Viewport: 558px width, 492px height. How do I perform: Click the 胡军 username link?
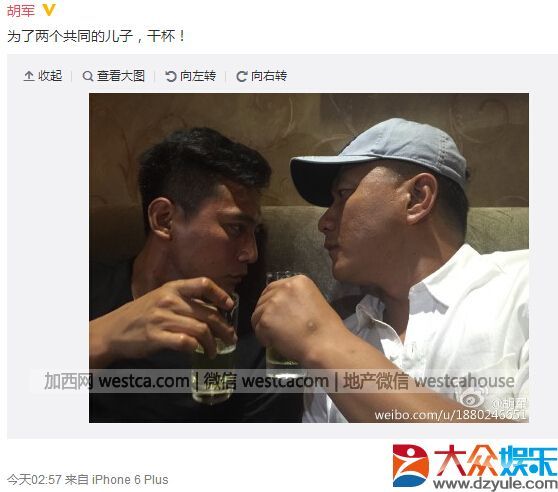tap(21, 11)
